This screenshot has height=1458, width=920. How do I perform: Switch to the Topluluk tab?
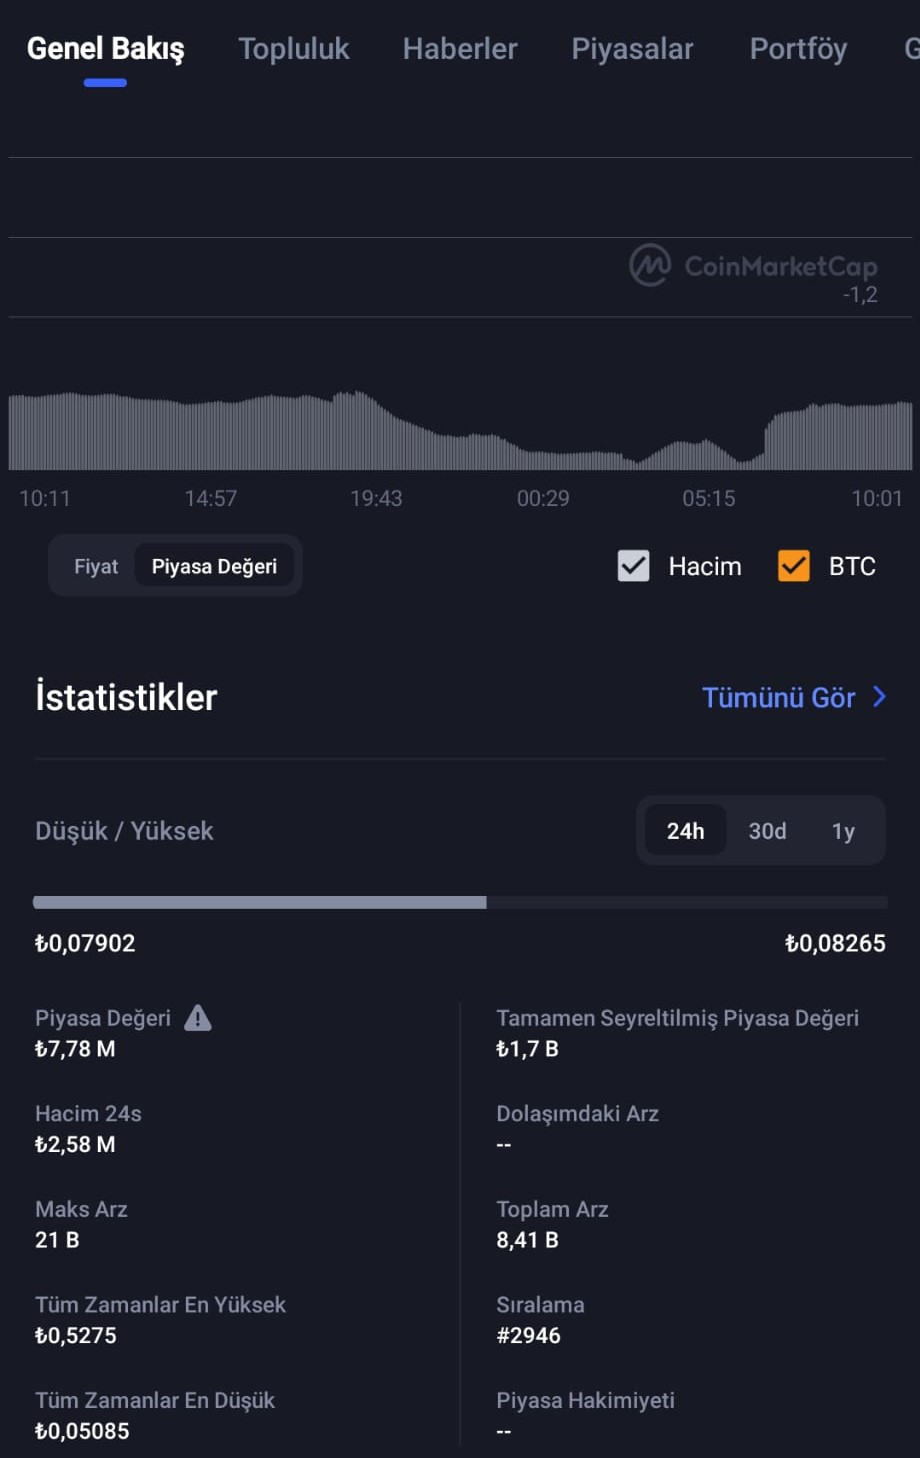click(x=294, y=49)
